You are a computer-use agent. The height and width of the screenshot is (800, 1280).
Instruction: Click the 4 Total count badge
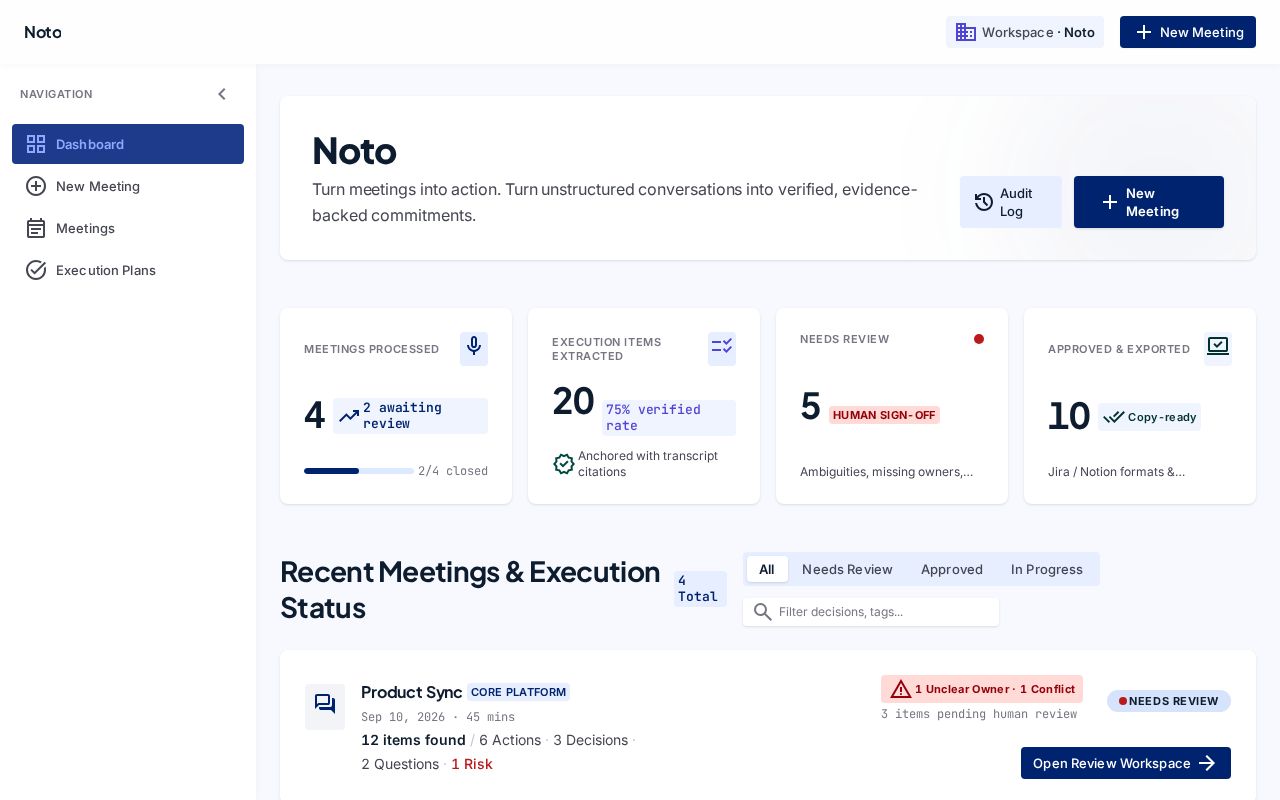click(x=700, y=589)
